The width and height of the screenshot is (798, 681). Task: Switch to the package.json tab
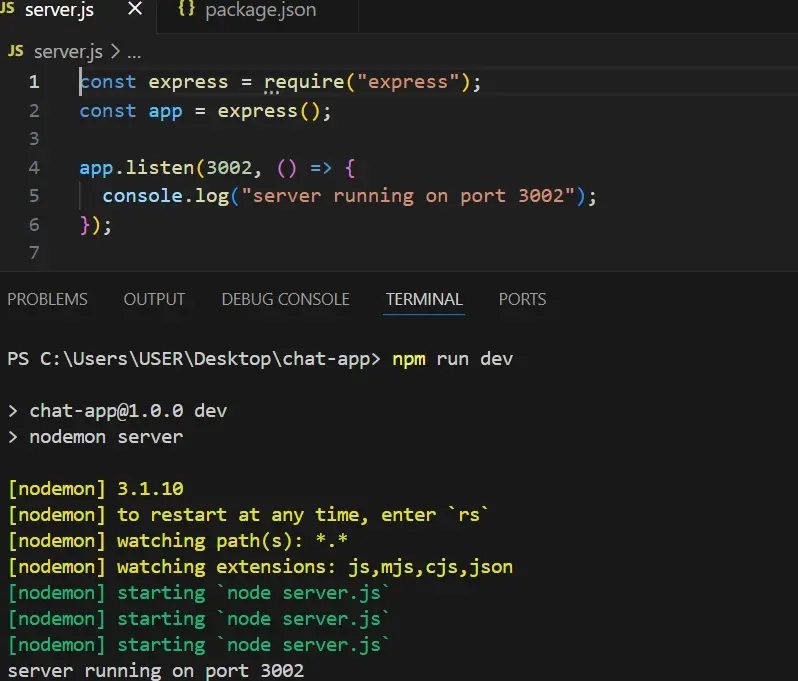pyautogui.click(x=260, y=10)
